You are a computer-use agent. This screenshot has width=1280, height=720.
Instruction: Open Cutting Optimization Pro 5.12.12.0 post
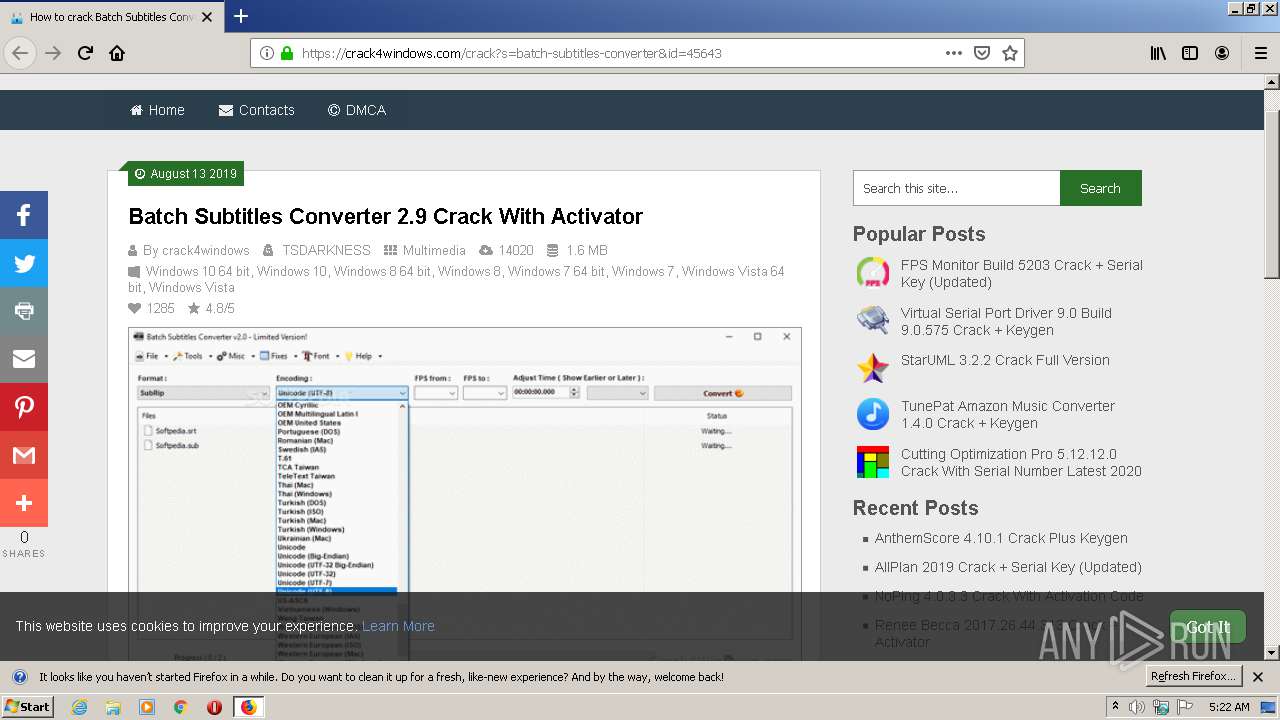(x=1021, y=462)
